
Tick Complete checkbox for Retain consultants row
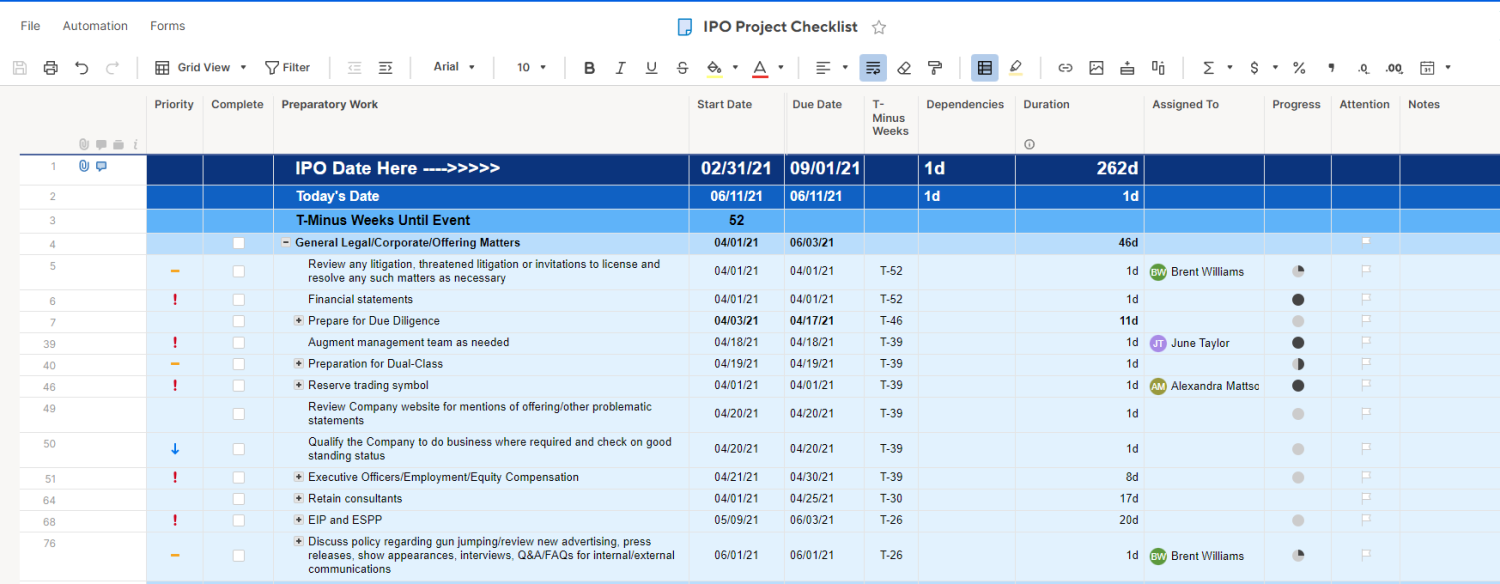click(238, 499)
